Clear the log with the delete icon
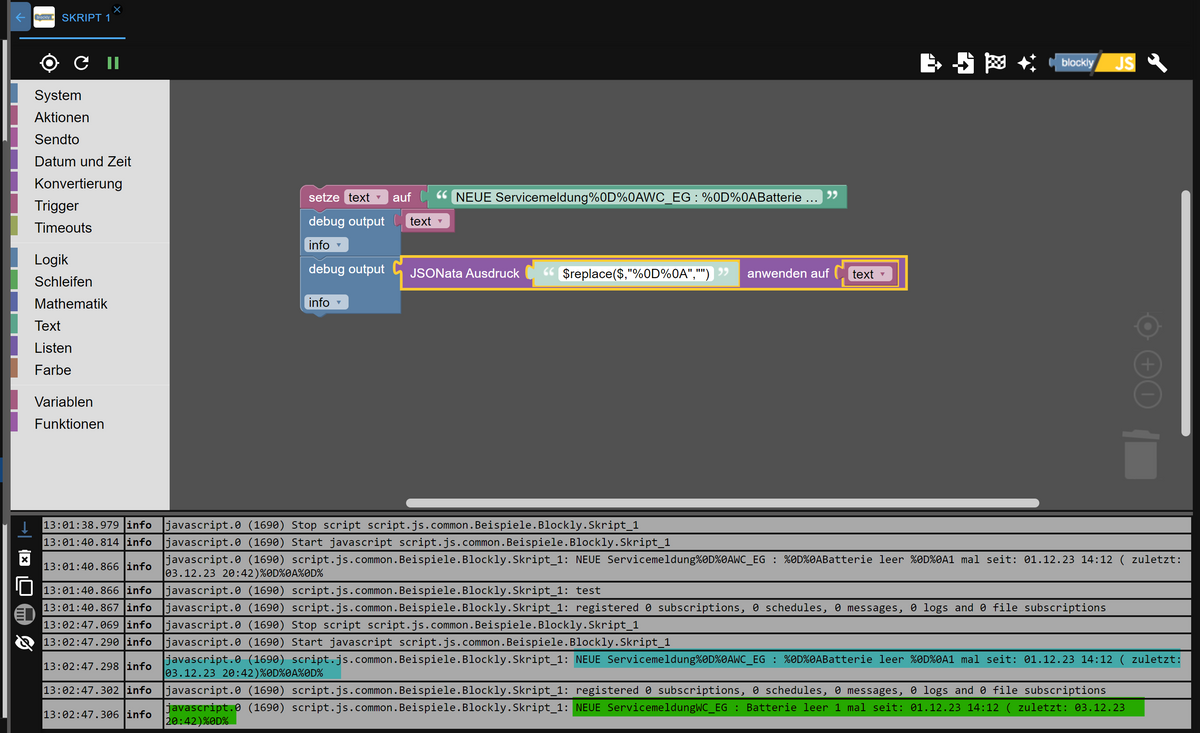1200x733 pixels. [x=25, y=557]
